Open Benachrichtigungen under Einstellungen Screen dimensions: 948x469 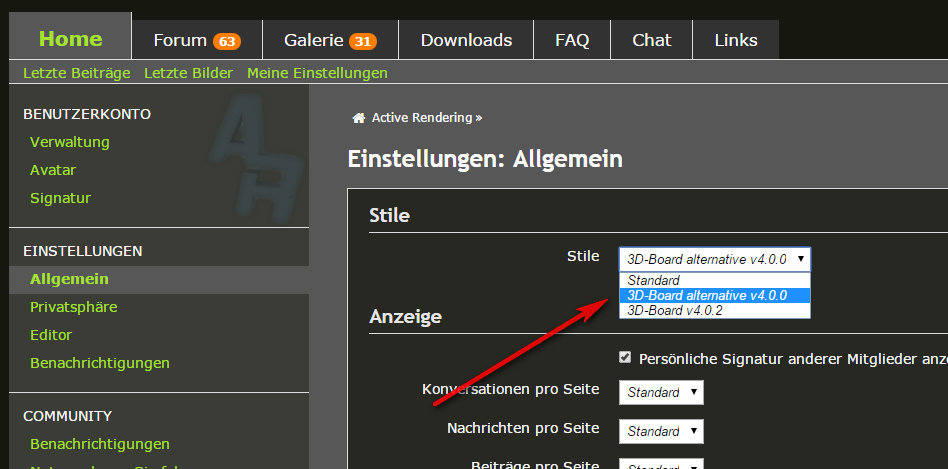(100, 363)
